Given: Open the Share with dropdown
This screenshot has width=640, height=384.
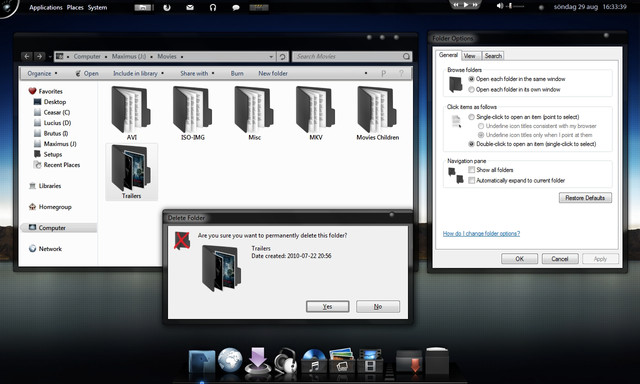Looking at the screenshot, I should 197,73.
